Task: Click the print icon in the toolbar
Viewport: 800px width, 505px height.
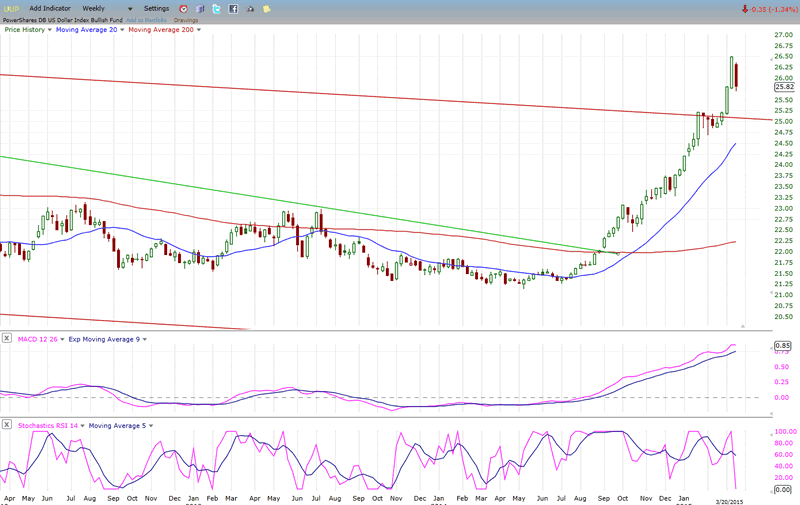Action: click(x=250, y=9)
